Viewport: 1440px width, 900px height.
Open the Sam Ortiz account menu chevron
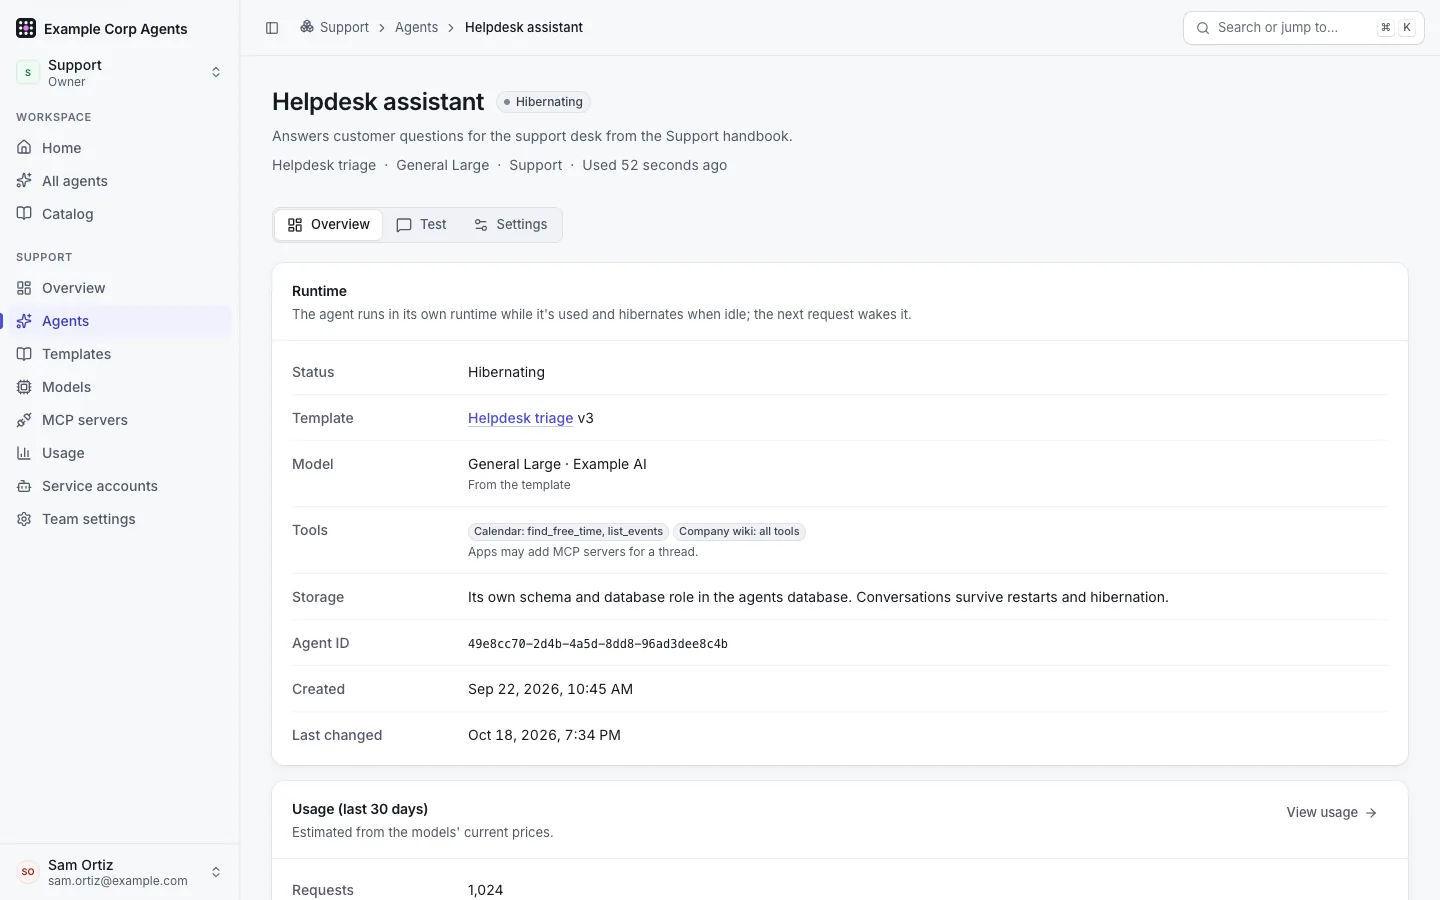point(216,872)
